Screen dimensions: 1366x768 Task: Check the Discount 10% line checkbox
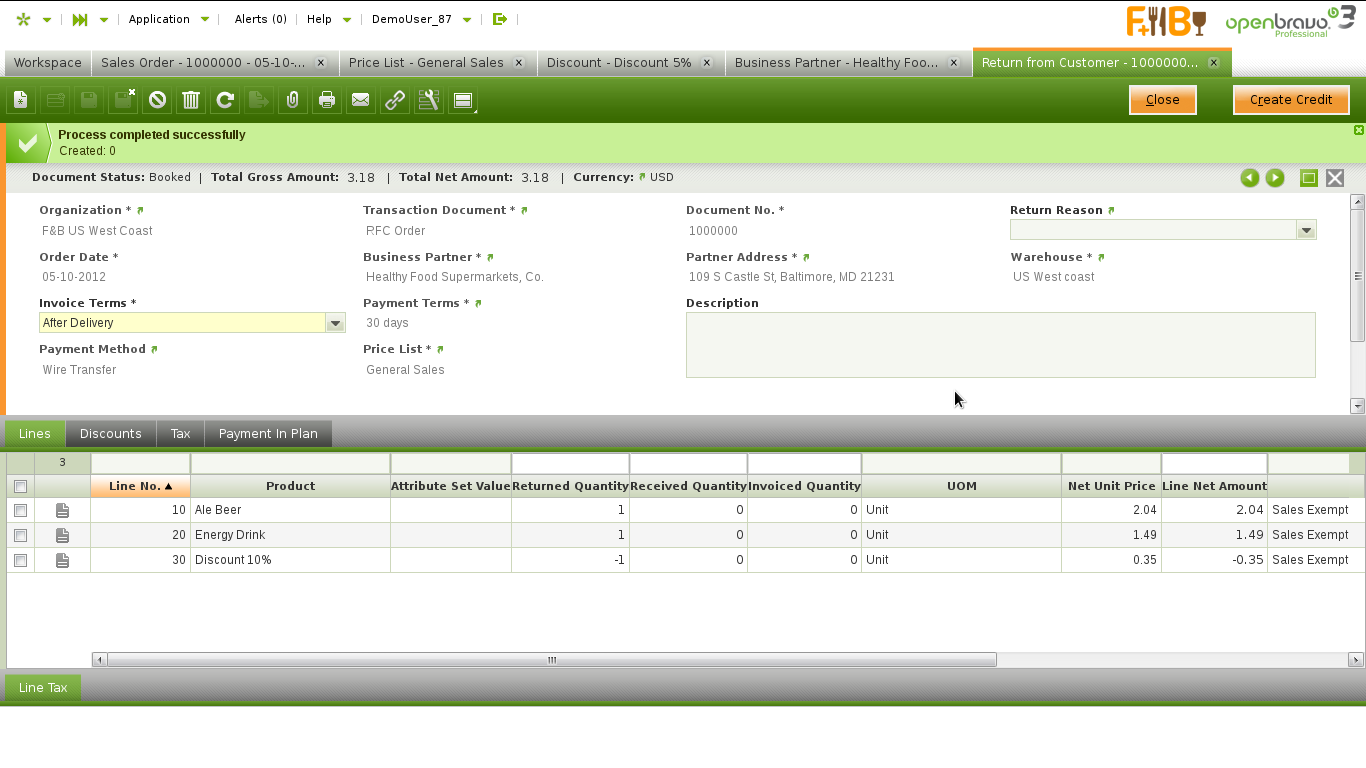pos(20,560)
